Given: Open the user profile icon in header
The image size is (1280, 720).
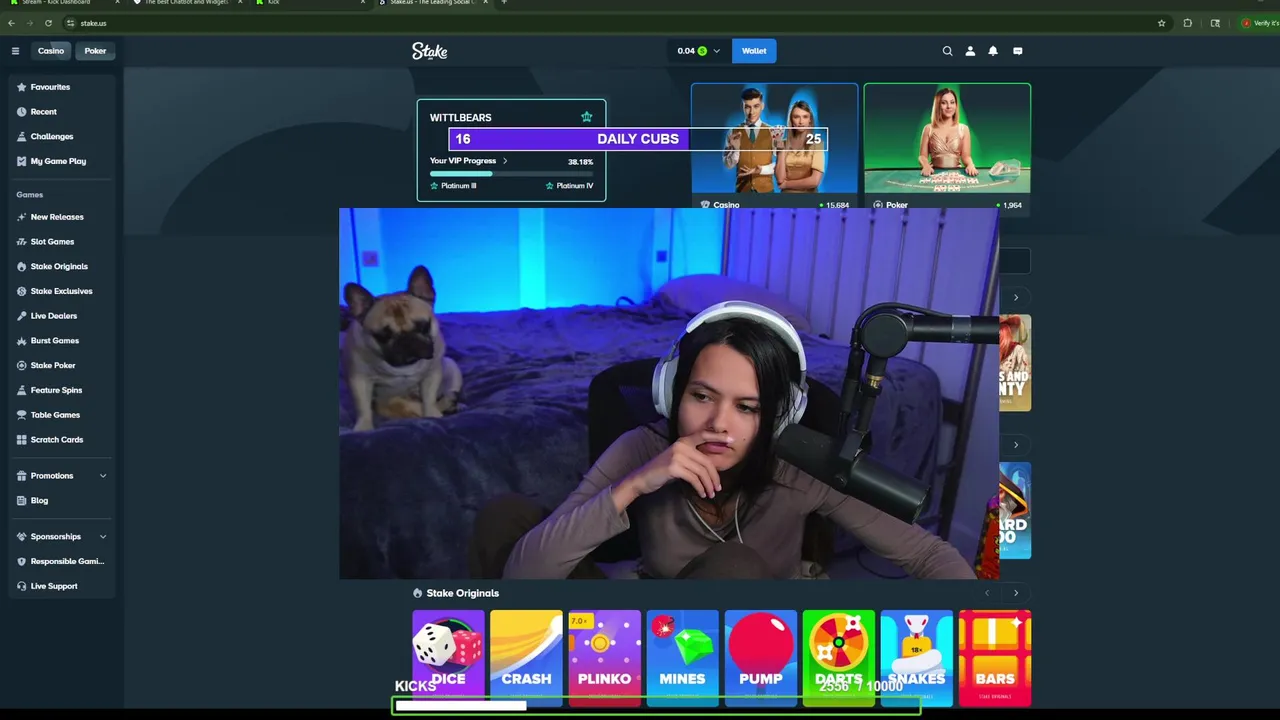Looking at the screenshot, I should pos(970,51).
